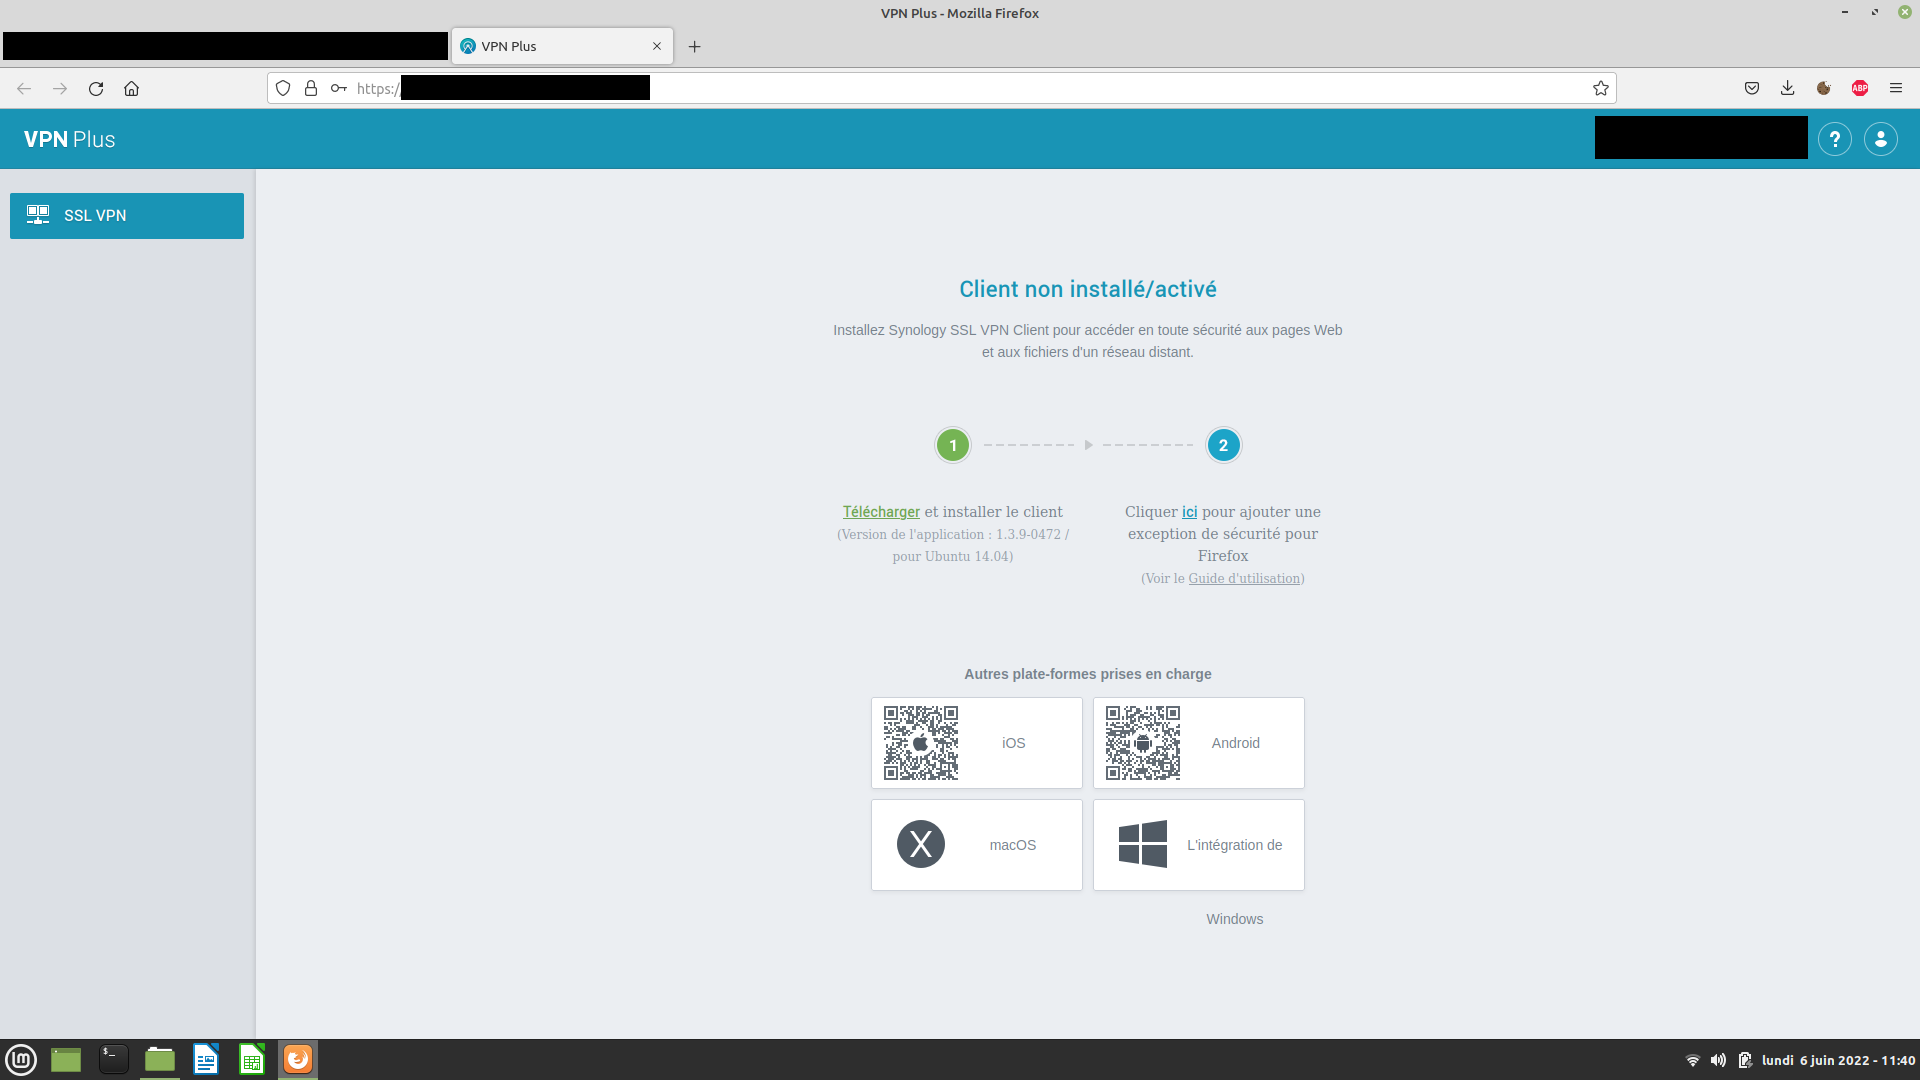Click the iOS QR code tile

976,743
